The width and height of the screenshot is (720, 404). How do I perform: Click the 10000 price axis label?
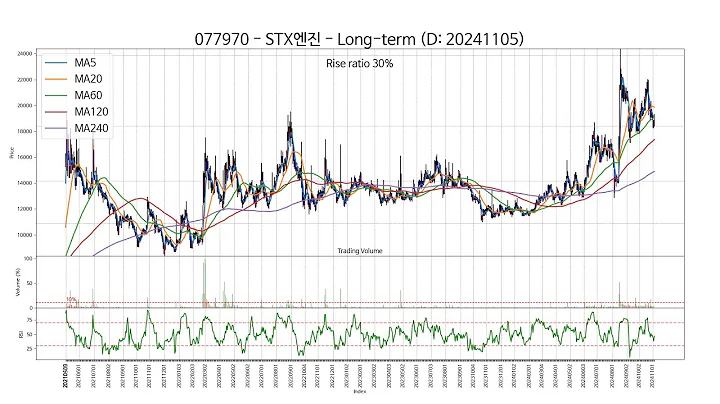coord(25,235)
